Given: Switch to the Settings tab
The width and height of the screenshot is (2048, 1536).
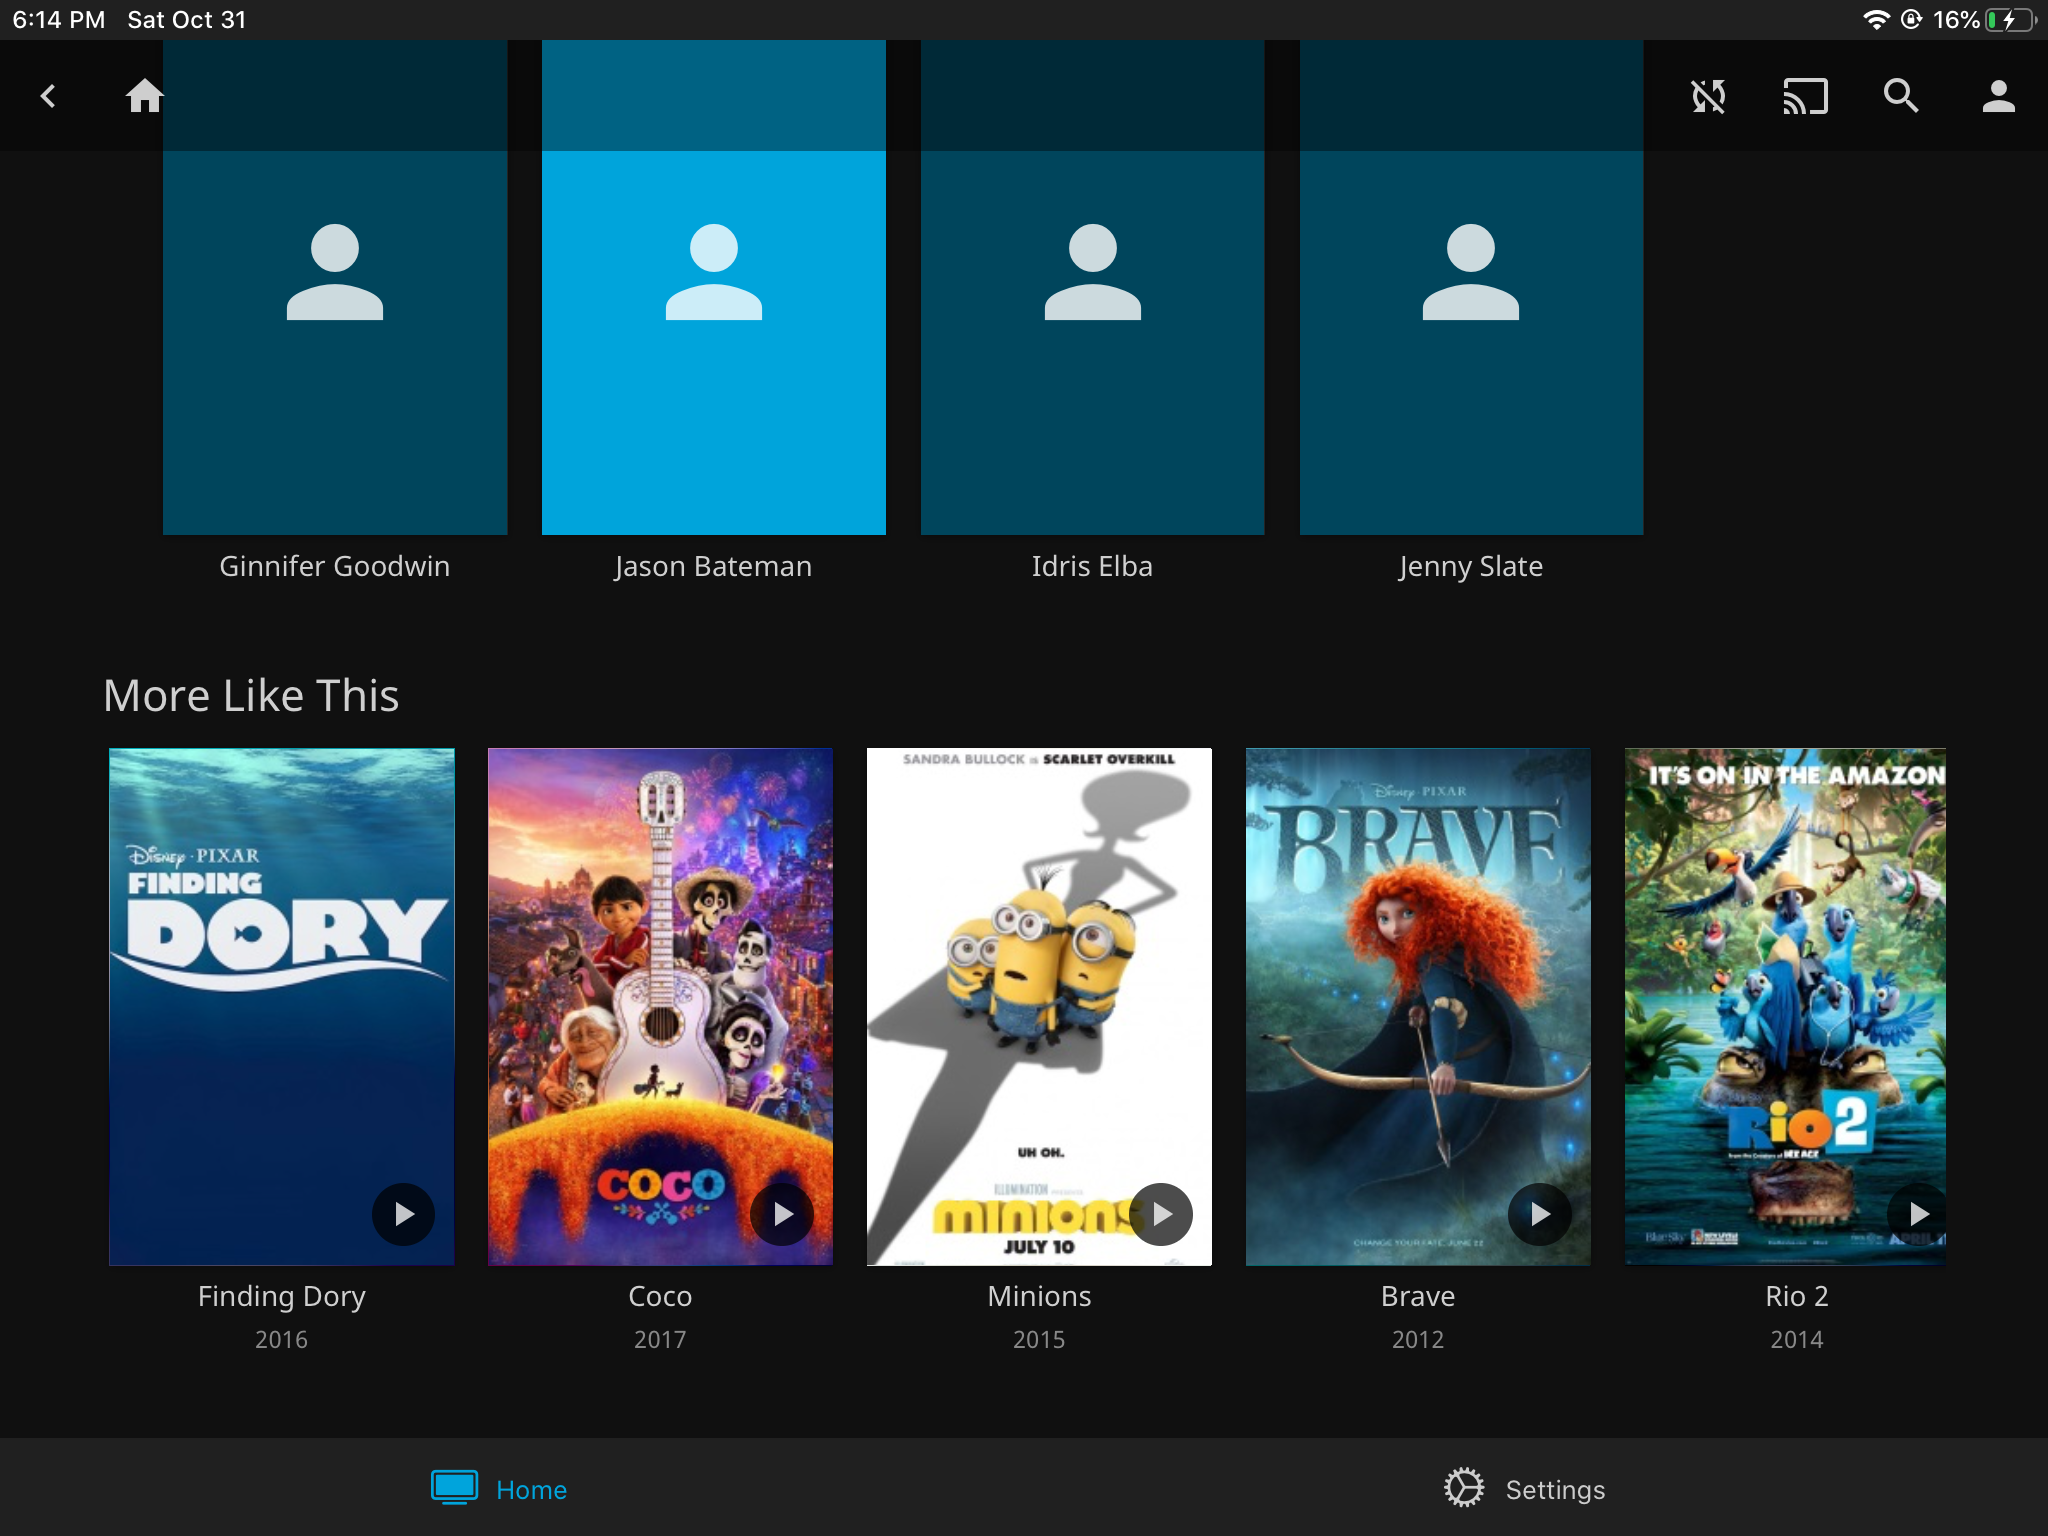Looking at the screenshot, I should (x=1525, y=1488).
